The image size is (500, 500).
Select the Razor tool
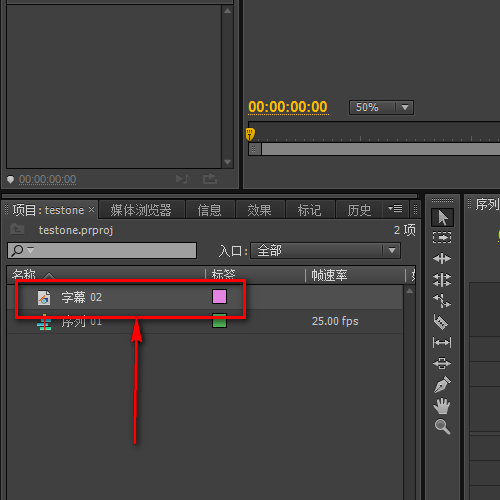441,322
